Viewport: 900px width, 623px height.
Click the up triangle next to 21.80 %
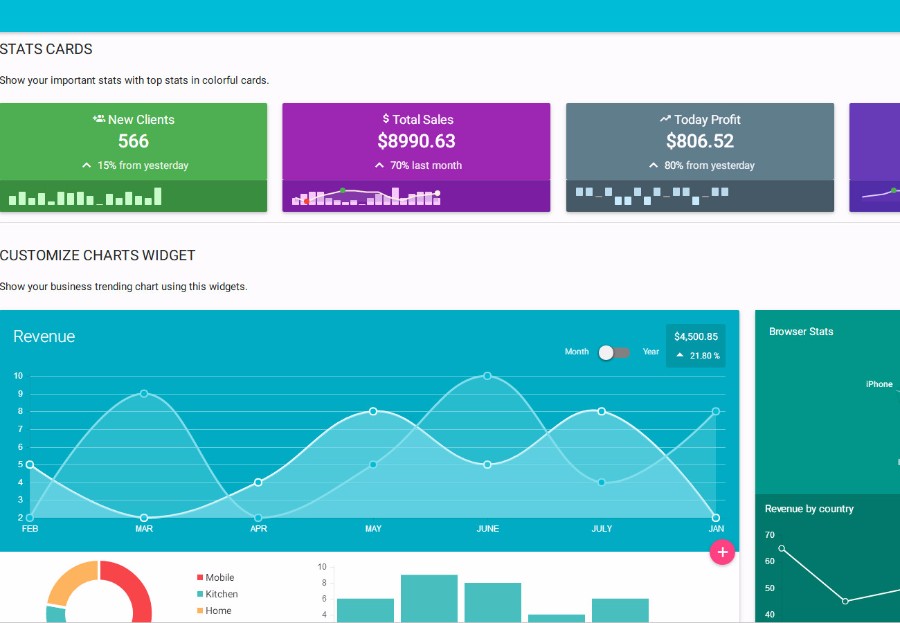click(680, 355)
